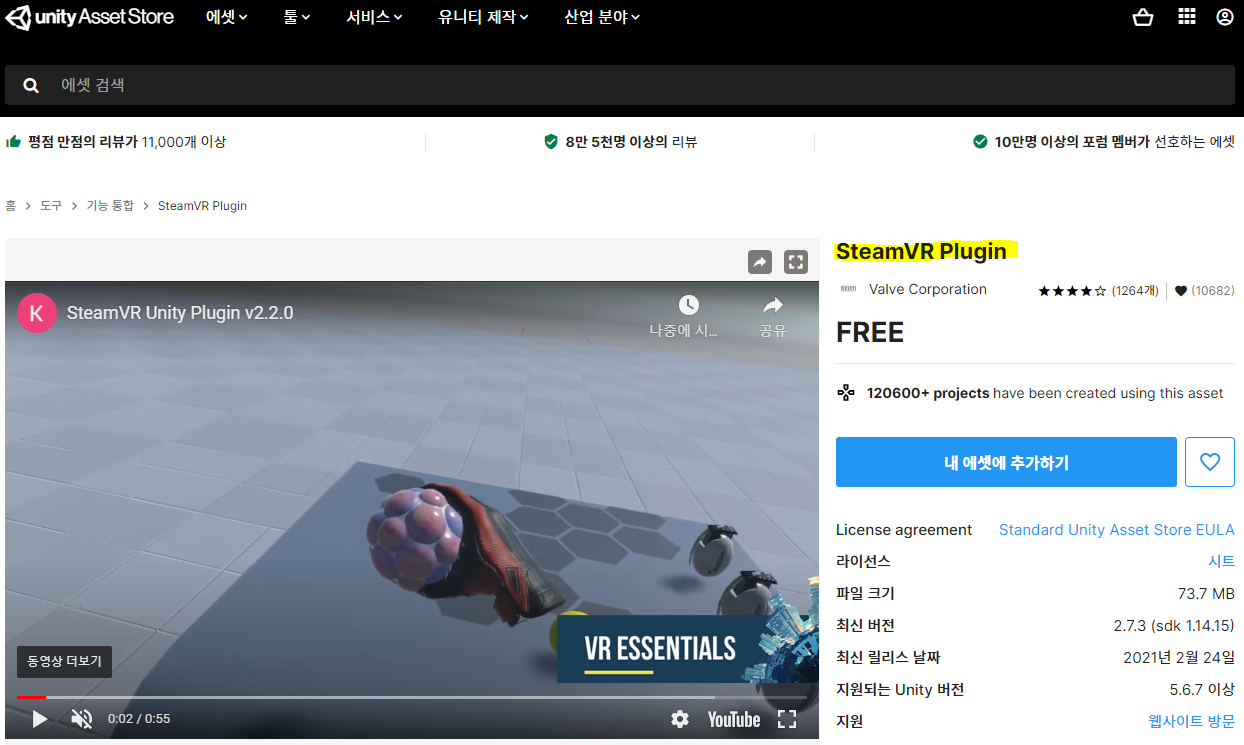Image resolution: width=1244 pixels, height=745 pixels.
Task: Click the fullscreen gallery icon above video
Action: point(795,262)
